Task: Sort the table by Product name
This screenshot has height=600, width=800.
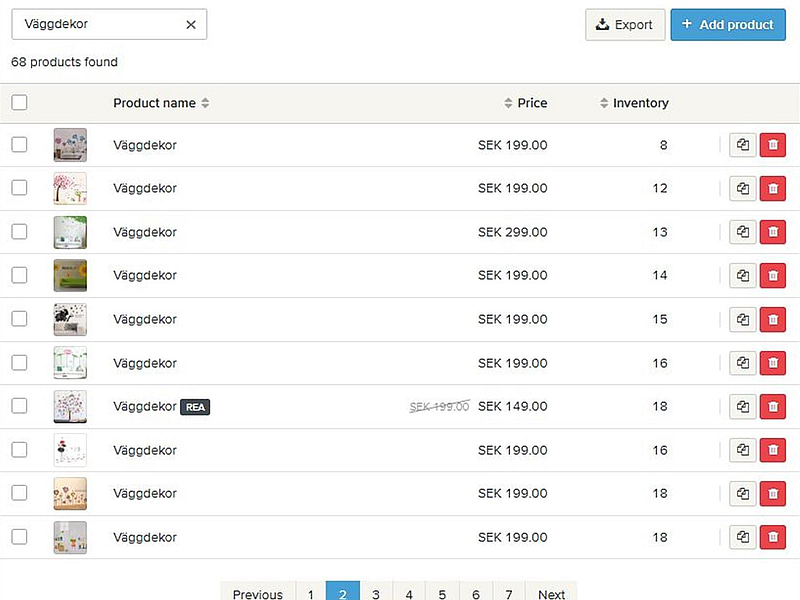Action: [161, 103]
